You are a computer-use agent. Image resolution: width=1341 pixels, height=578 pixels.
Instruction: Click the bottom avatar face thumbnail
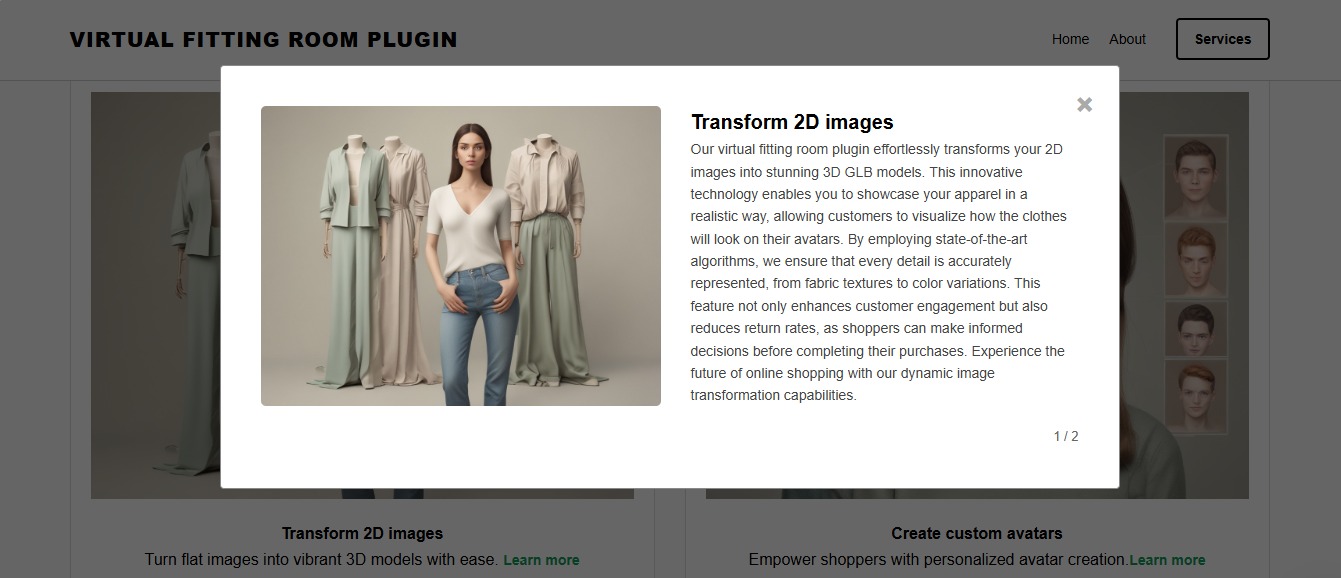(1197, 396)
